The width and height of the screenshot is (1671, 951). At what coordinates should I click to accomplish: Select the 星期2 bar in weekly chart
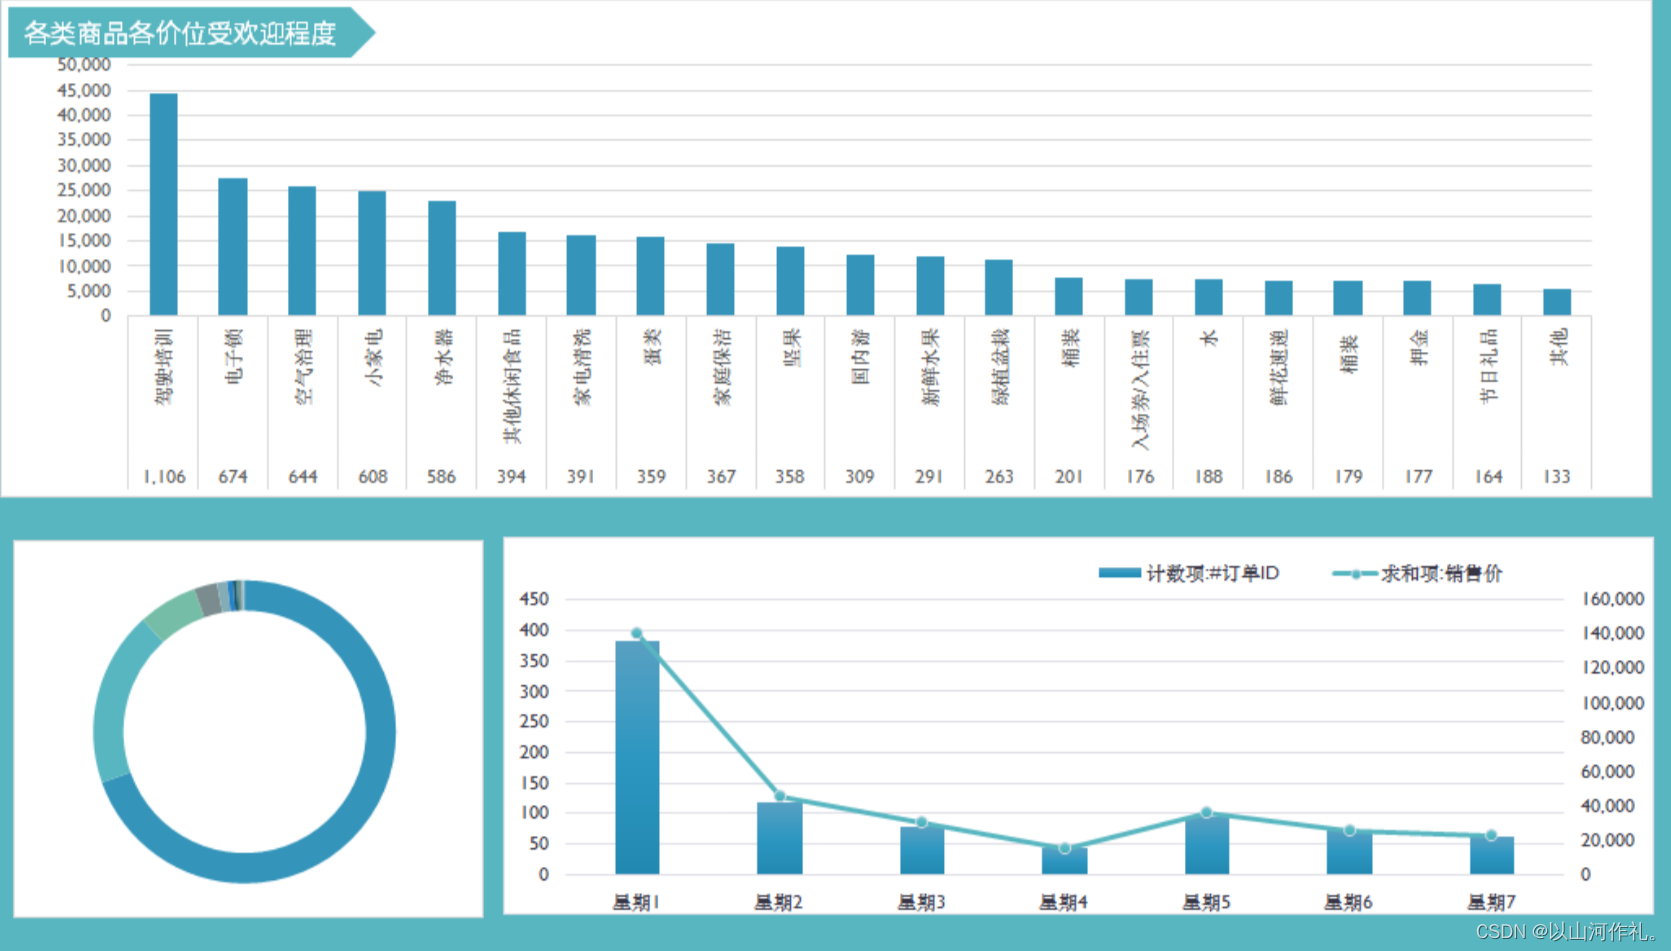pyautogui.click(x=780, y=838)
